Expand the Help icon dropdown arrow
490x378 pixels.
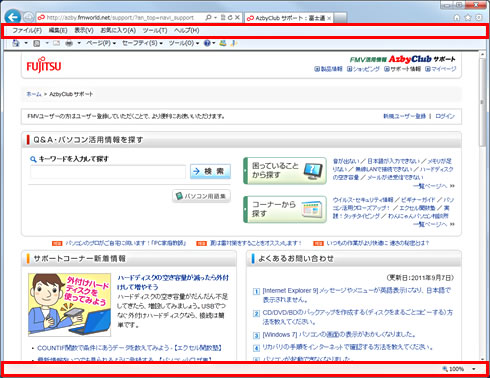[214, 43]
